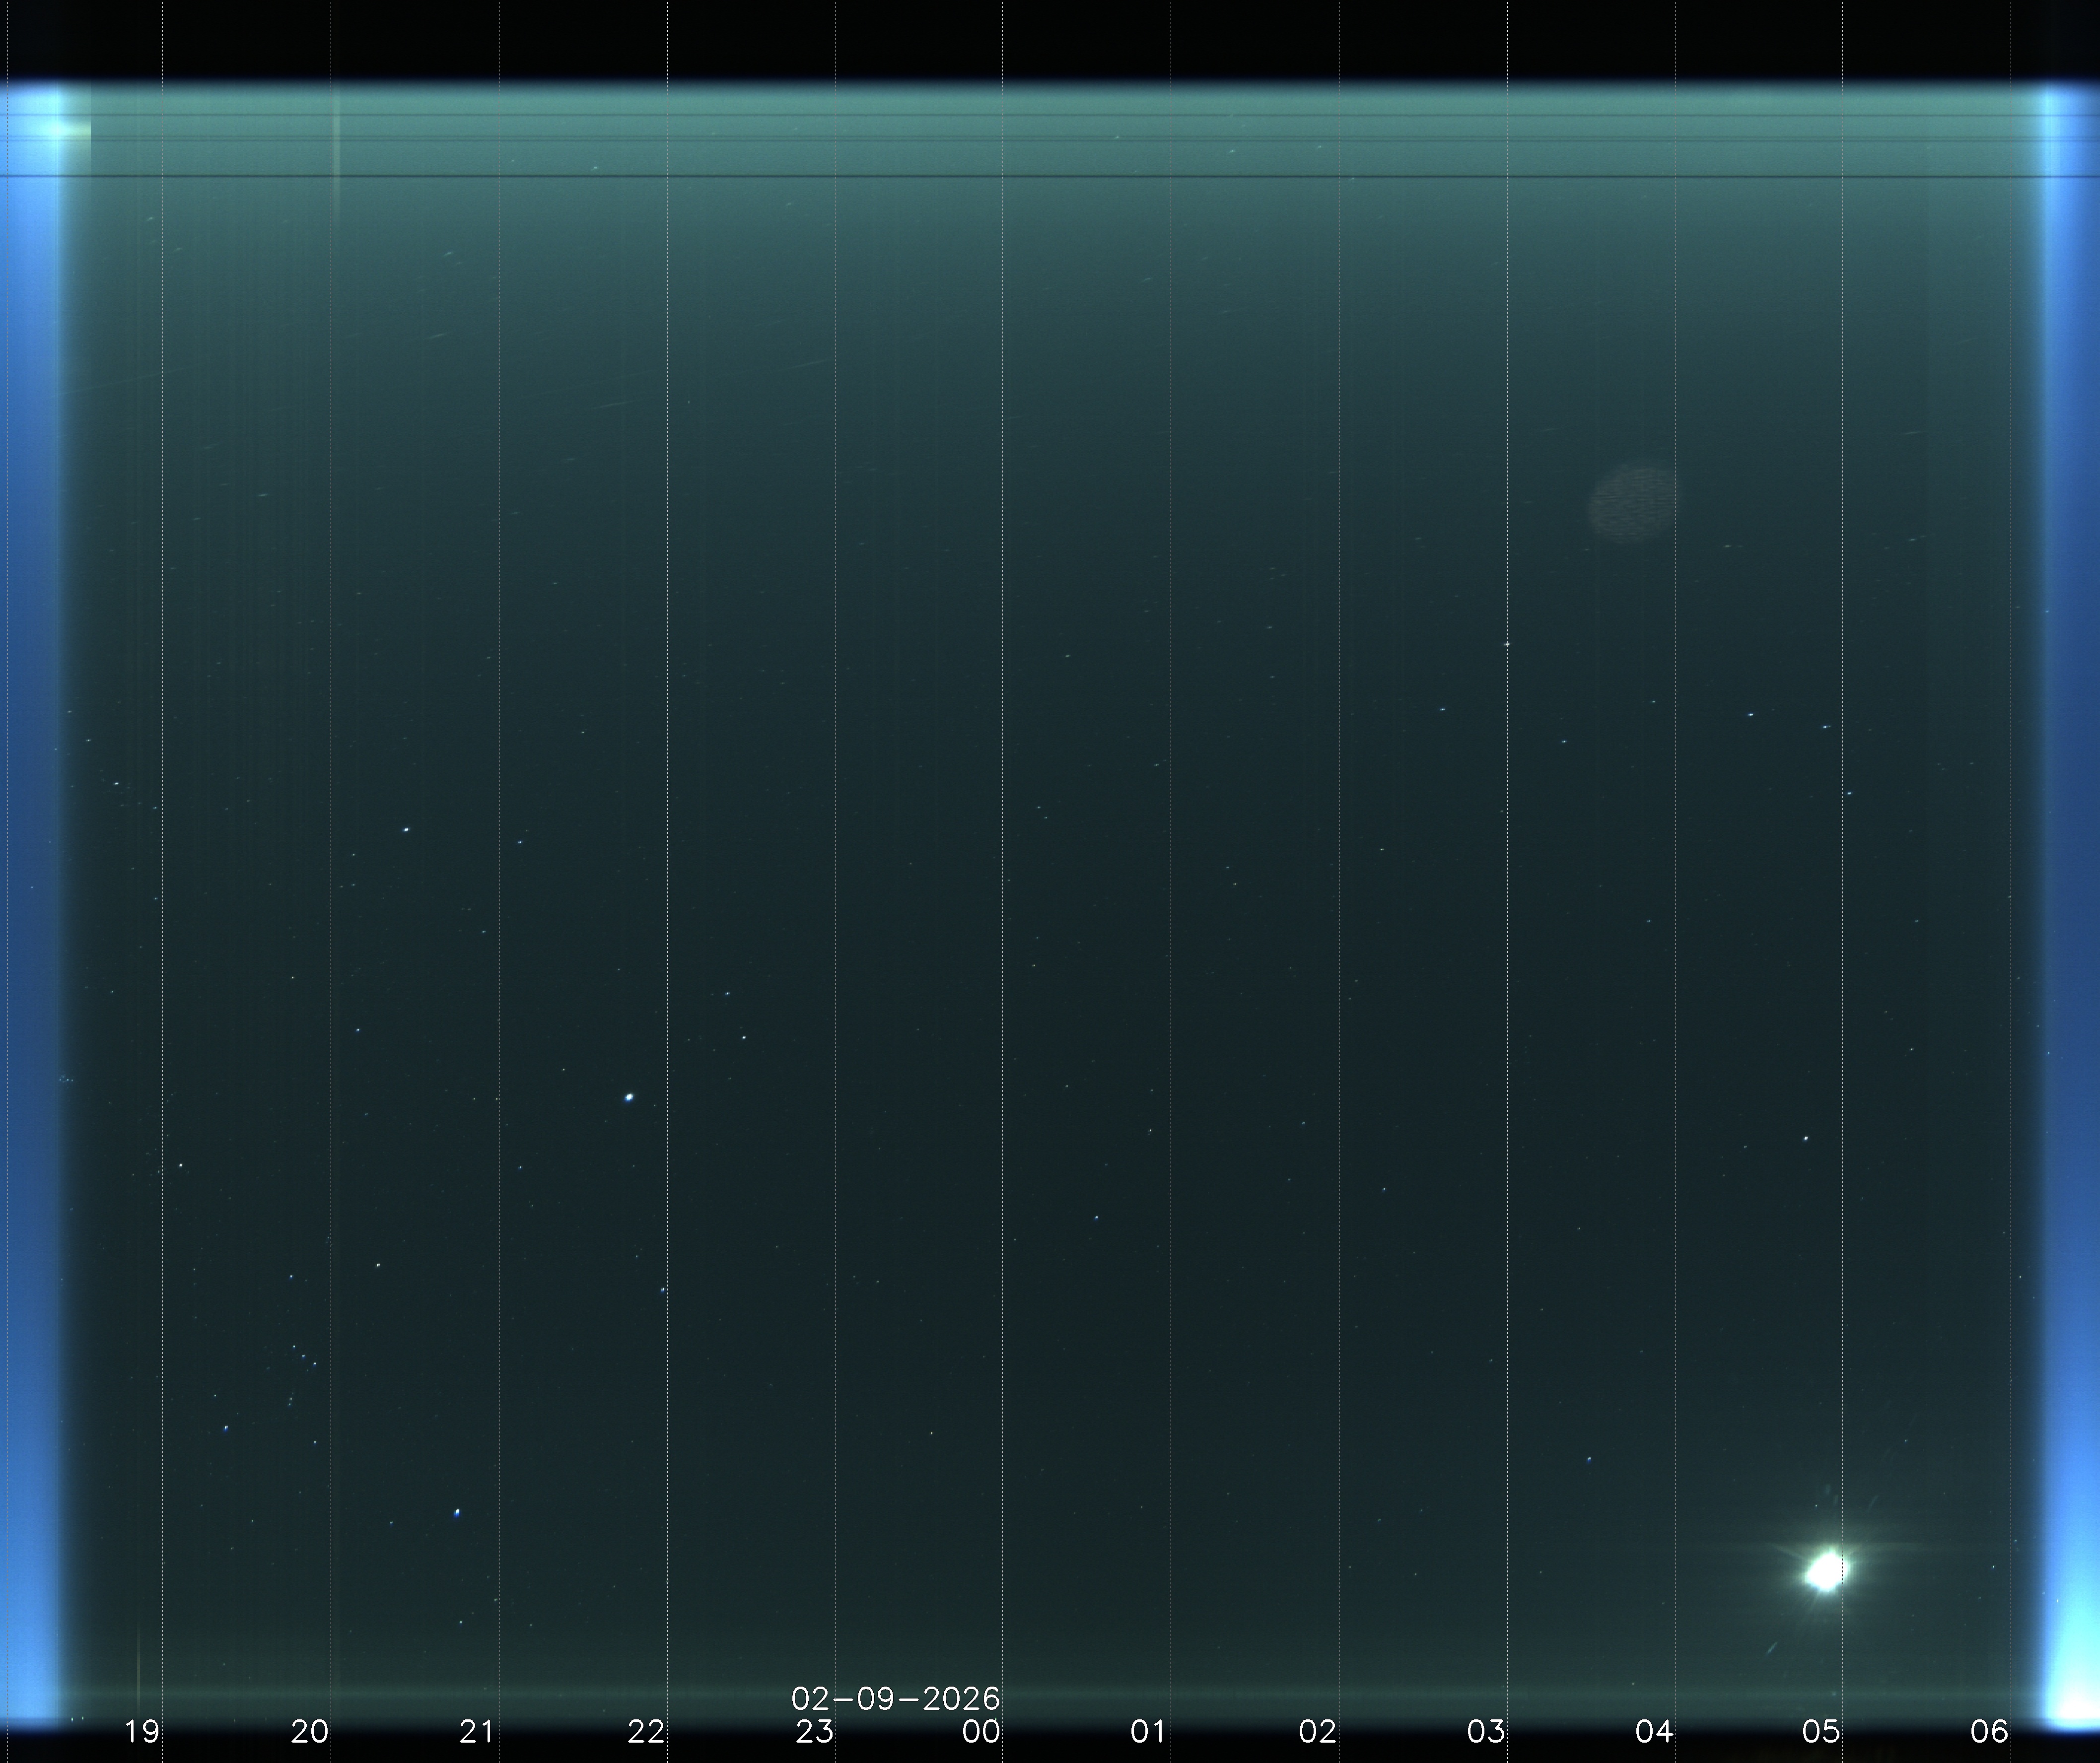This screenshot has height=1763, width=2100.
Task: Click the 04 hour label
Action: tap(1653, 1731)
